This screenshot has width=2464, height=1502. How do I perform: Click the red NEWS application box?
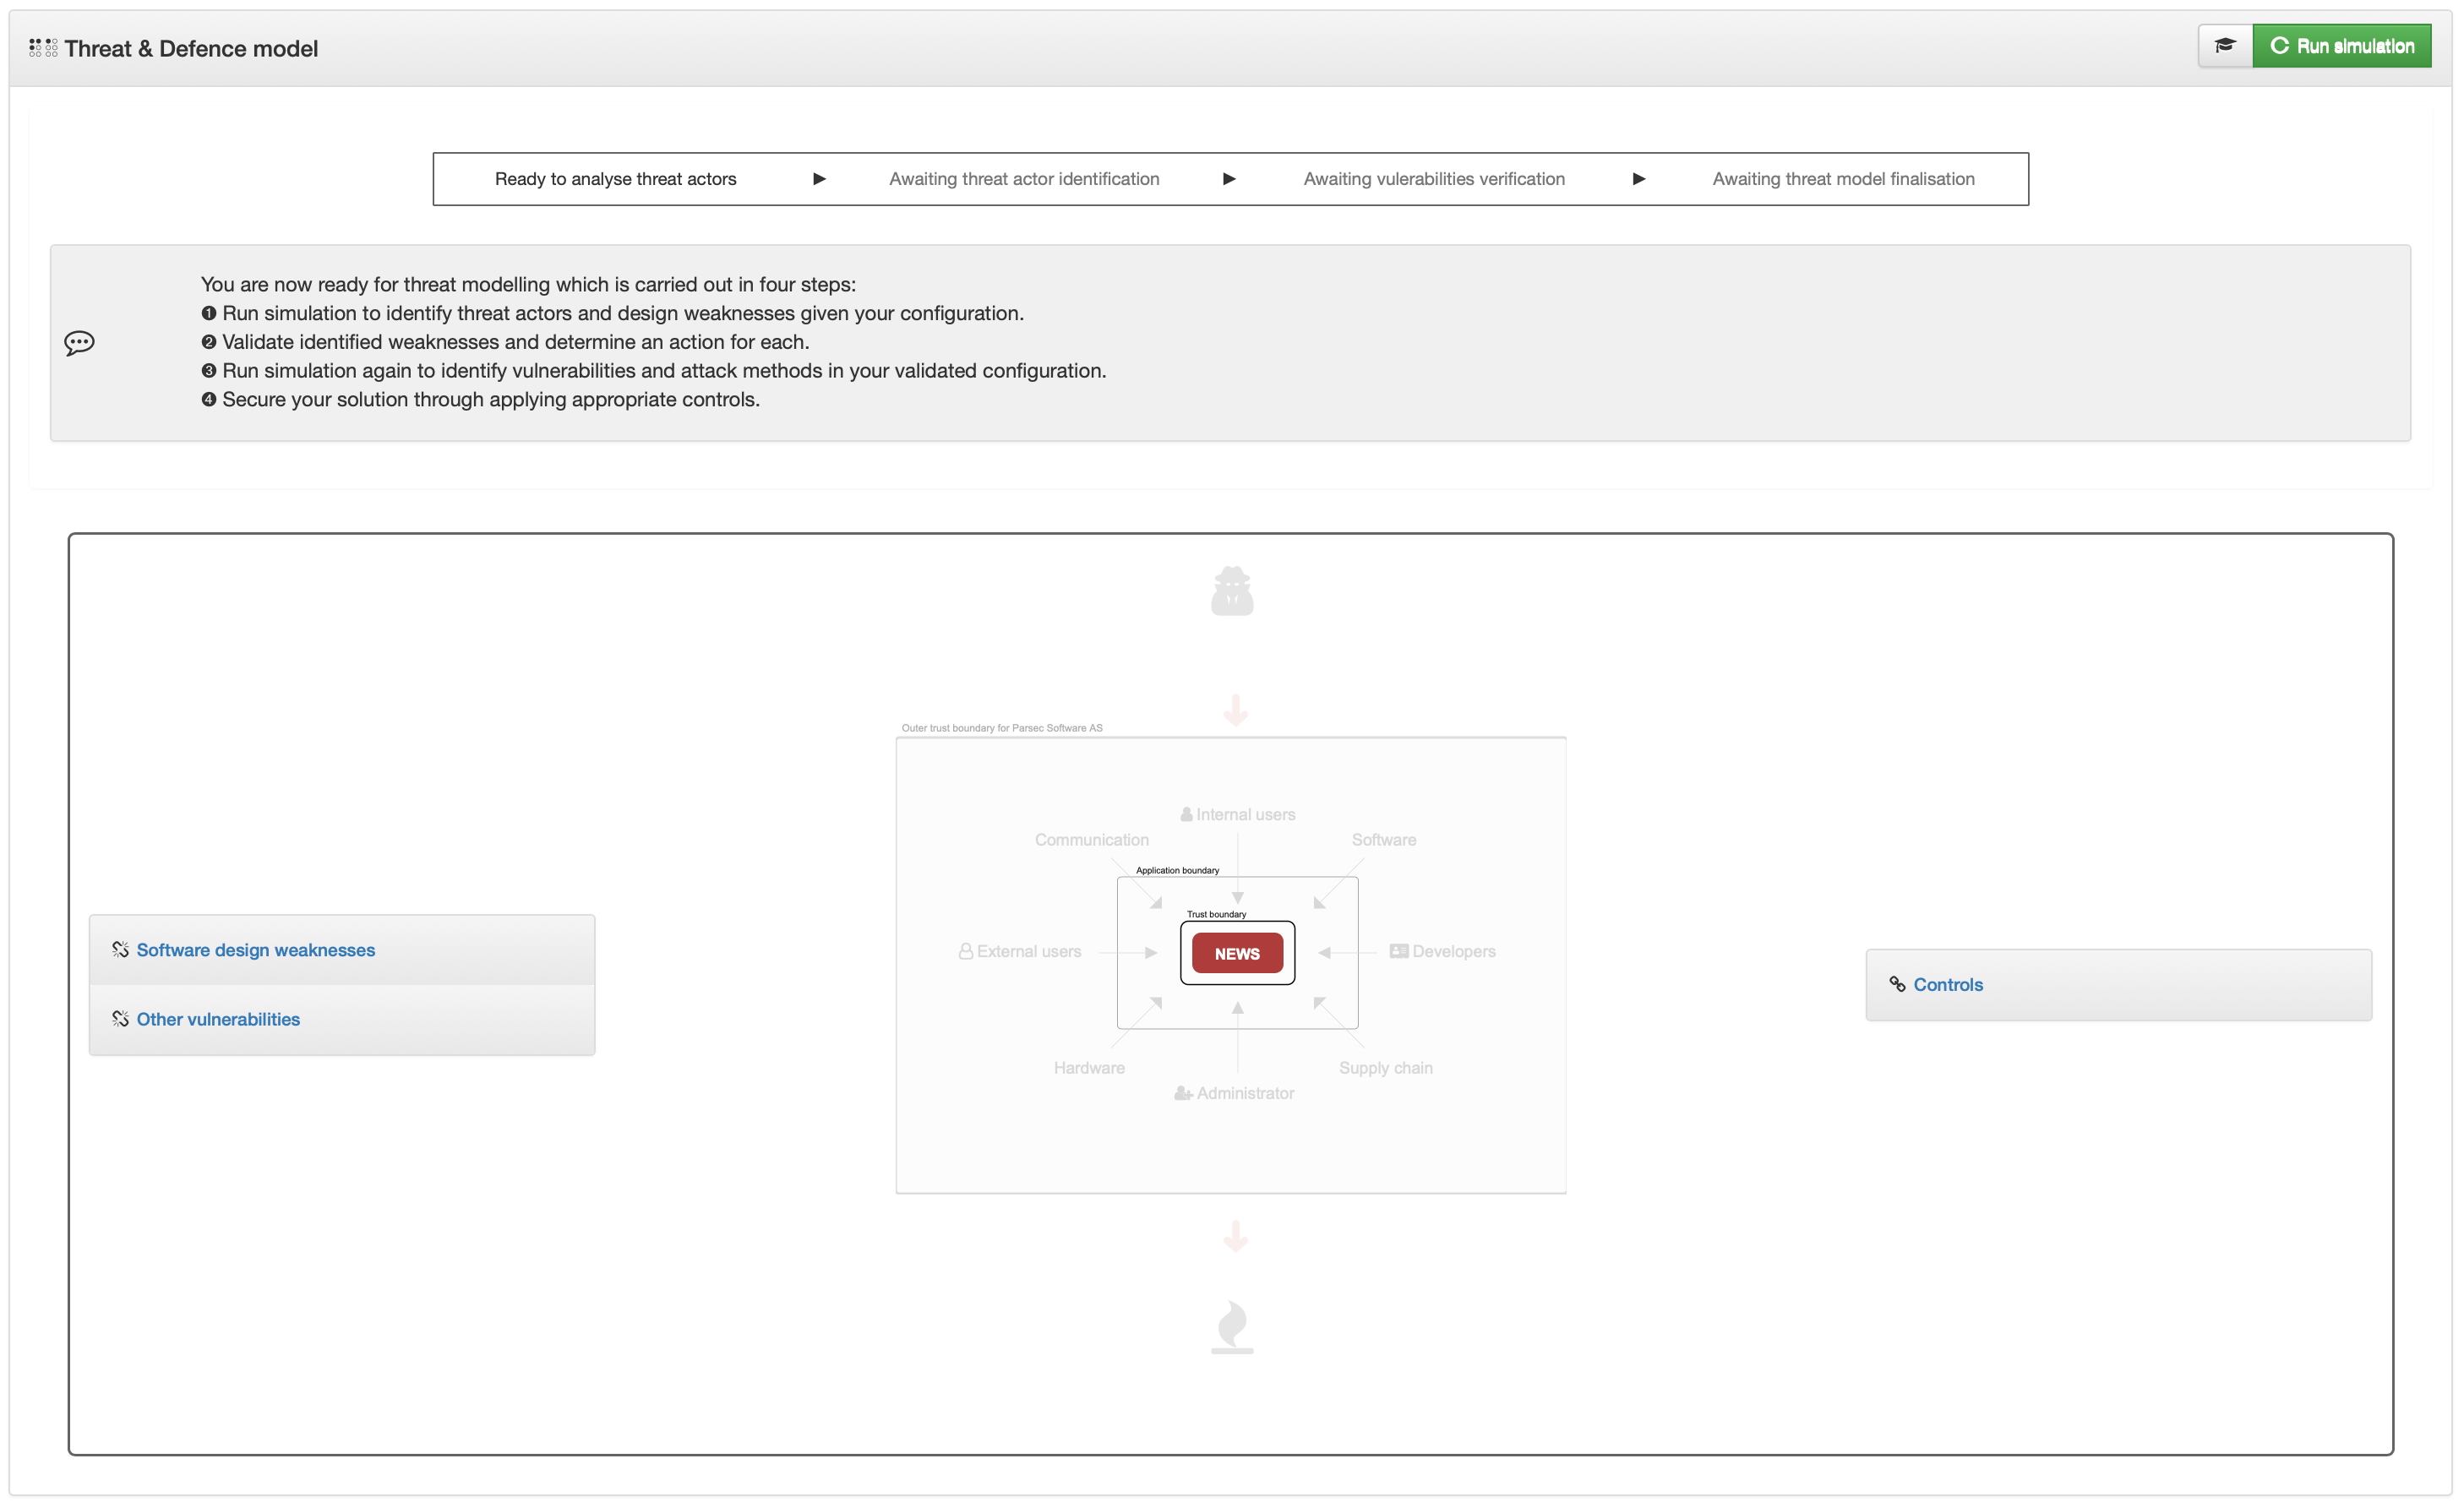[x=1237, y=953]
